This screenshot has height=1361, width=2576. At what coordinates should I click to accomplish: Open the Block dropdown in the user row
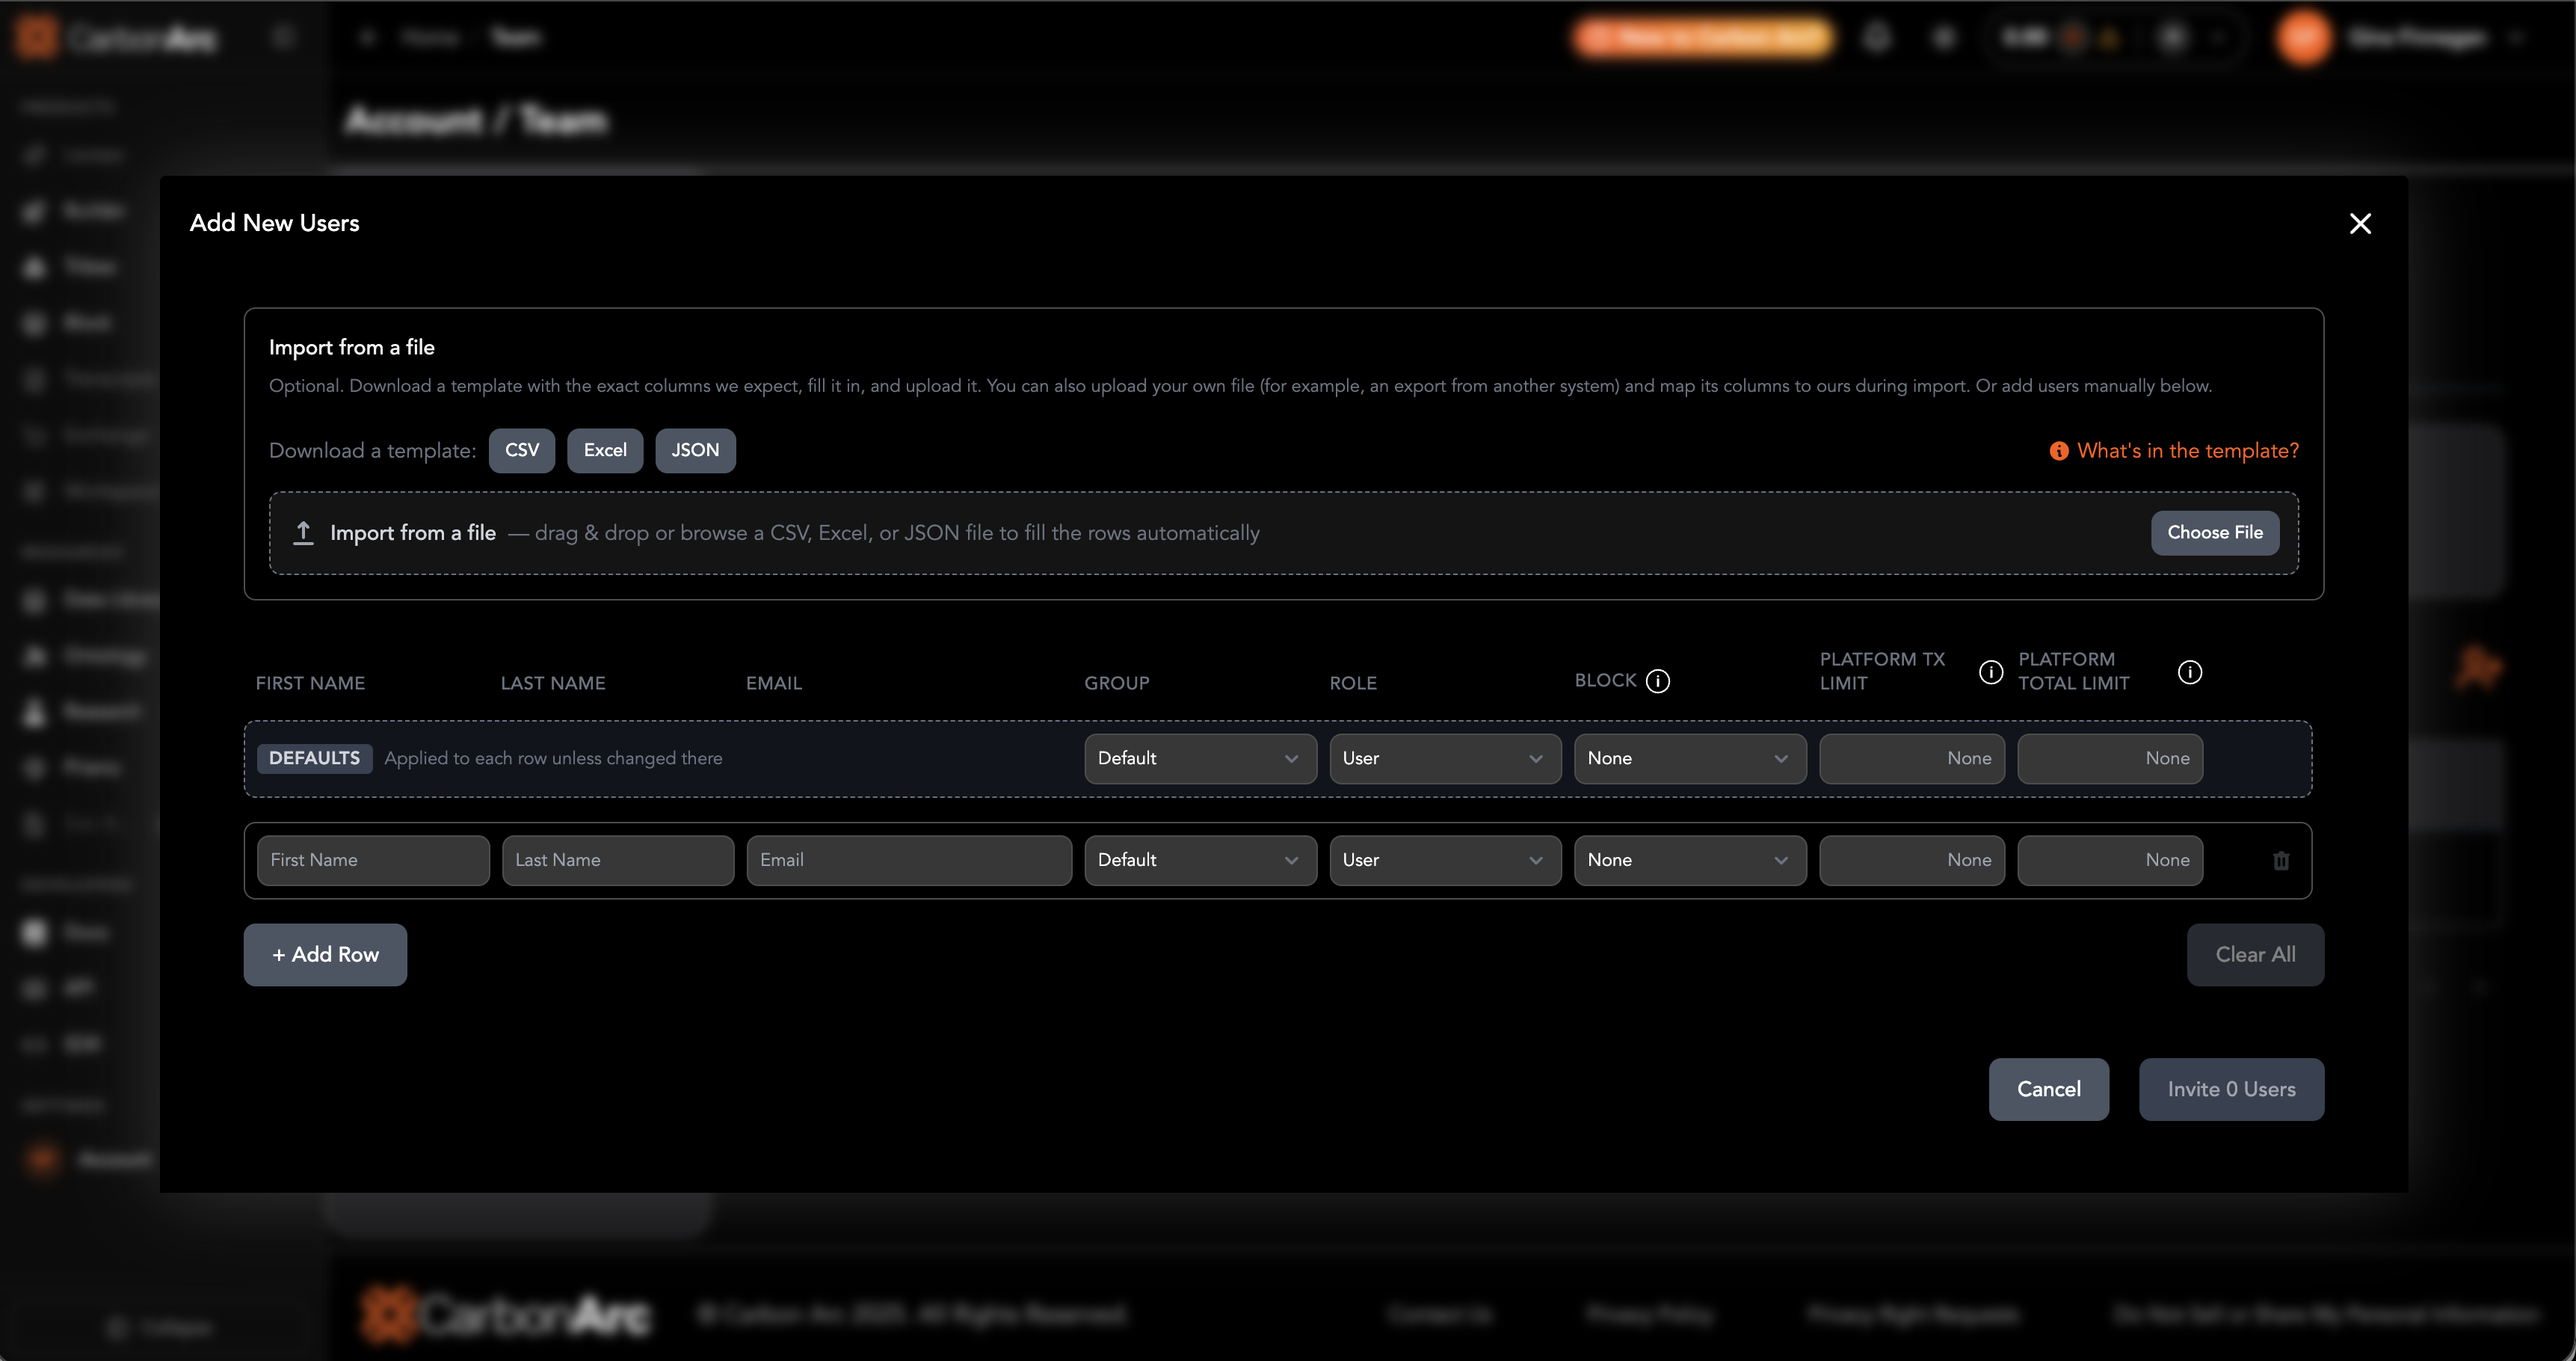tap(1690, 861)
